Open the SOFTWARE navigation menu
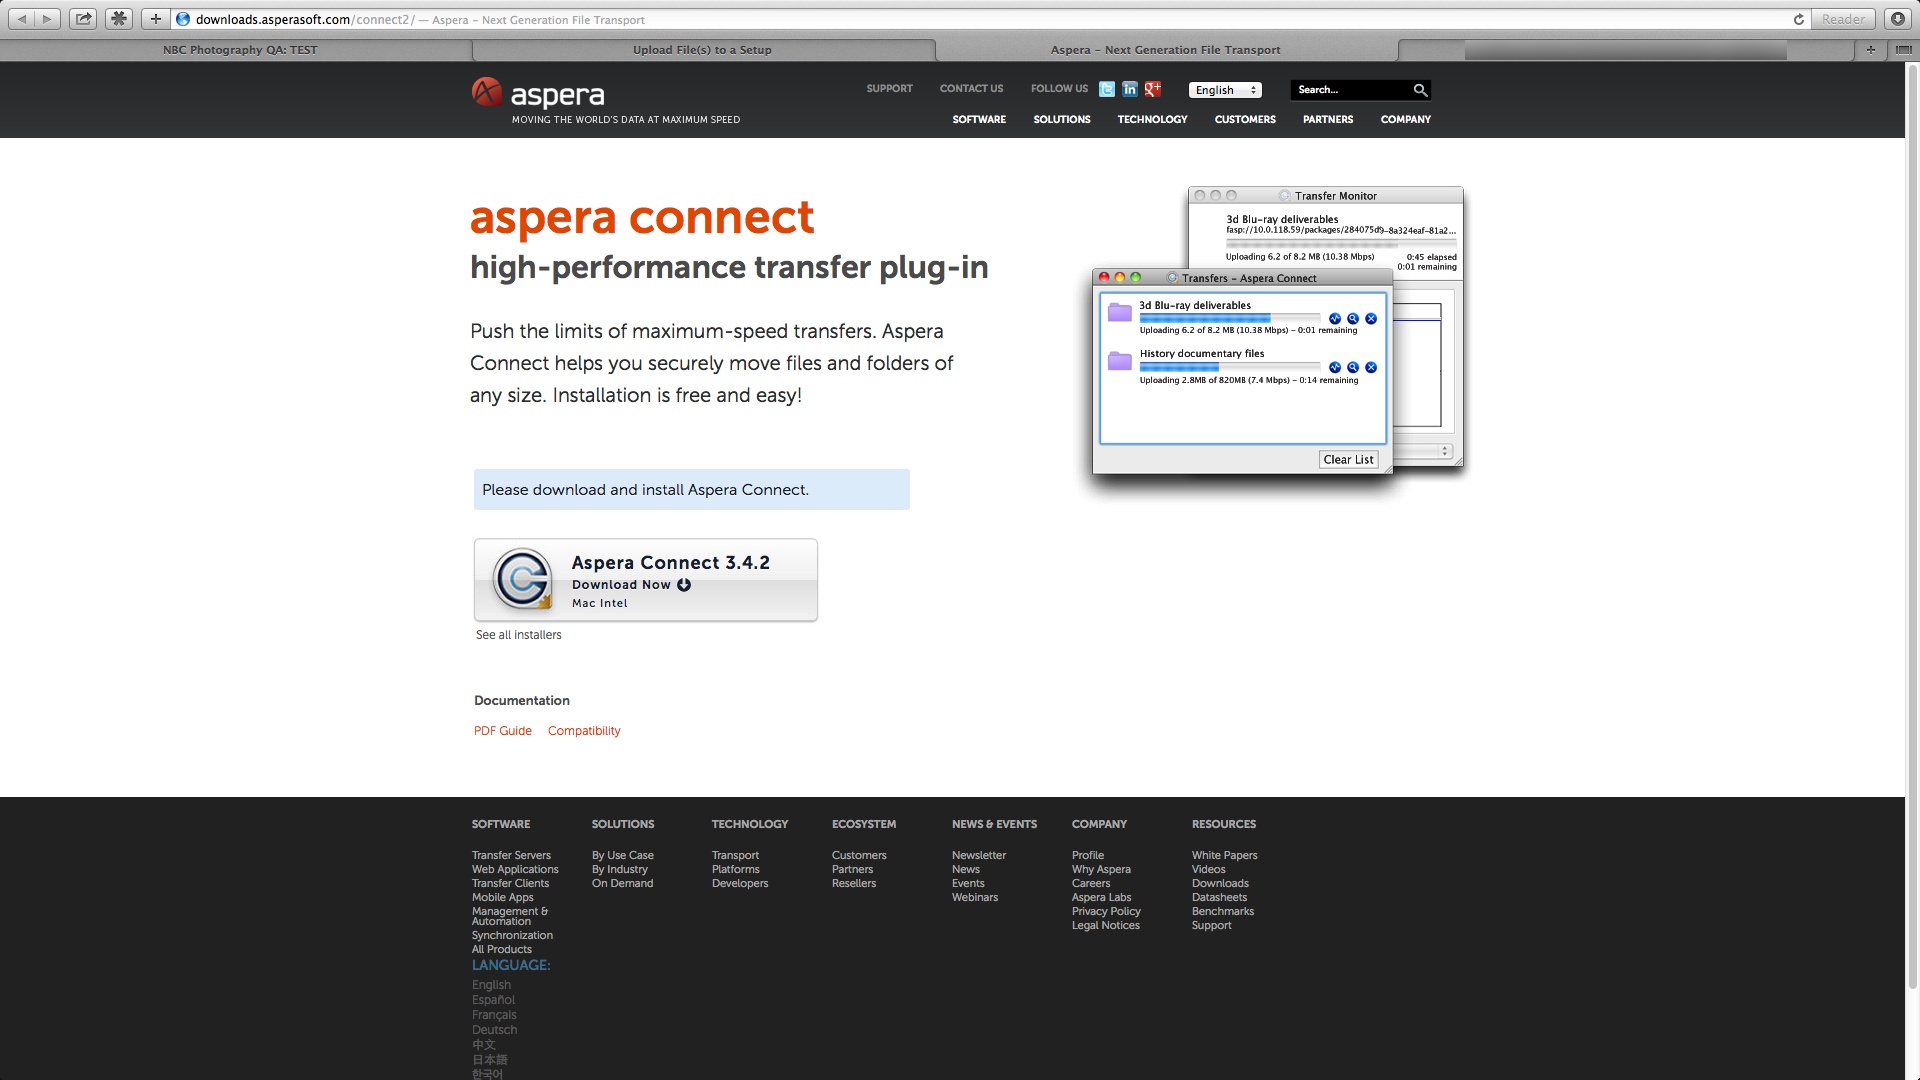The height and width of the screenshot is (1080, 1920). pos(979,119)
